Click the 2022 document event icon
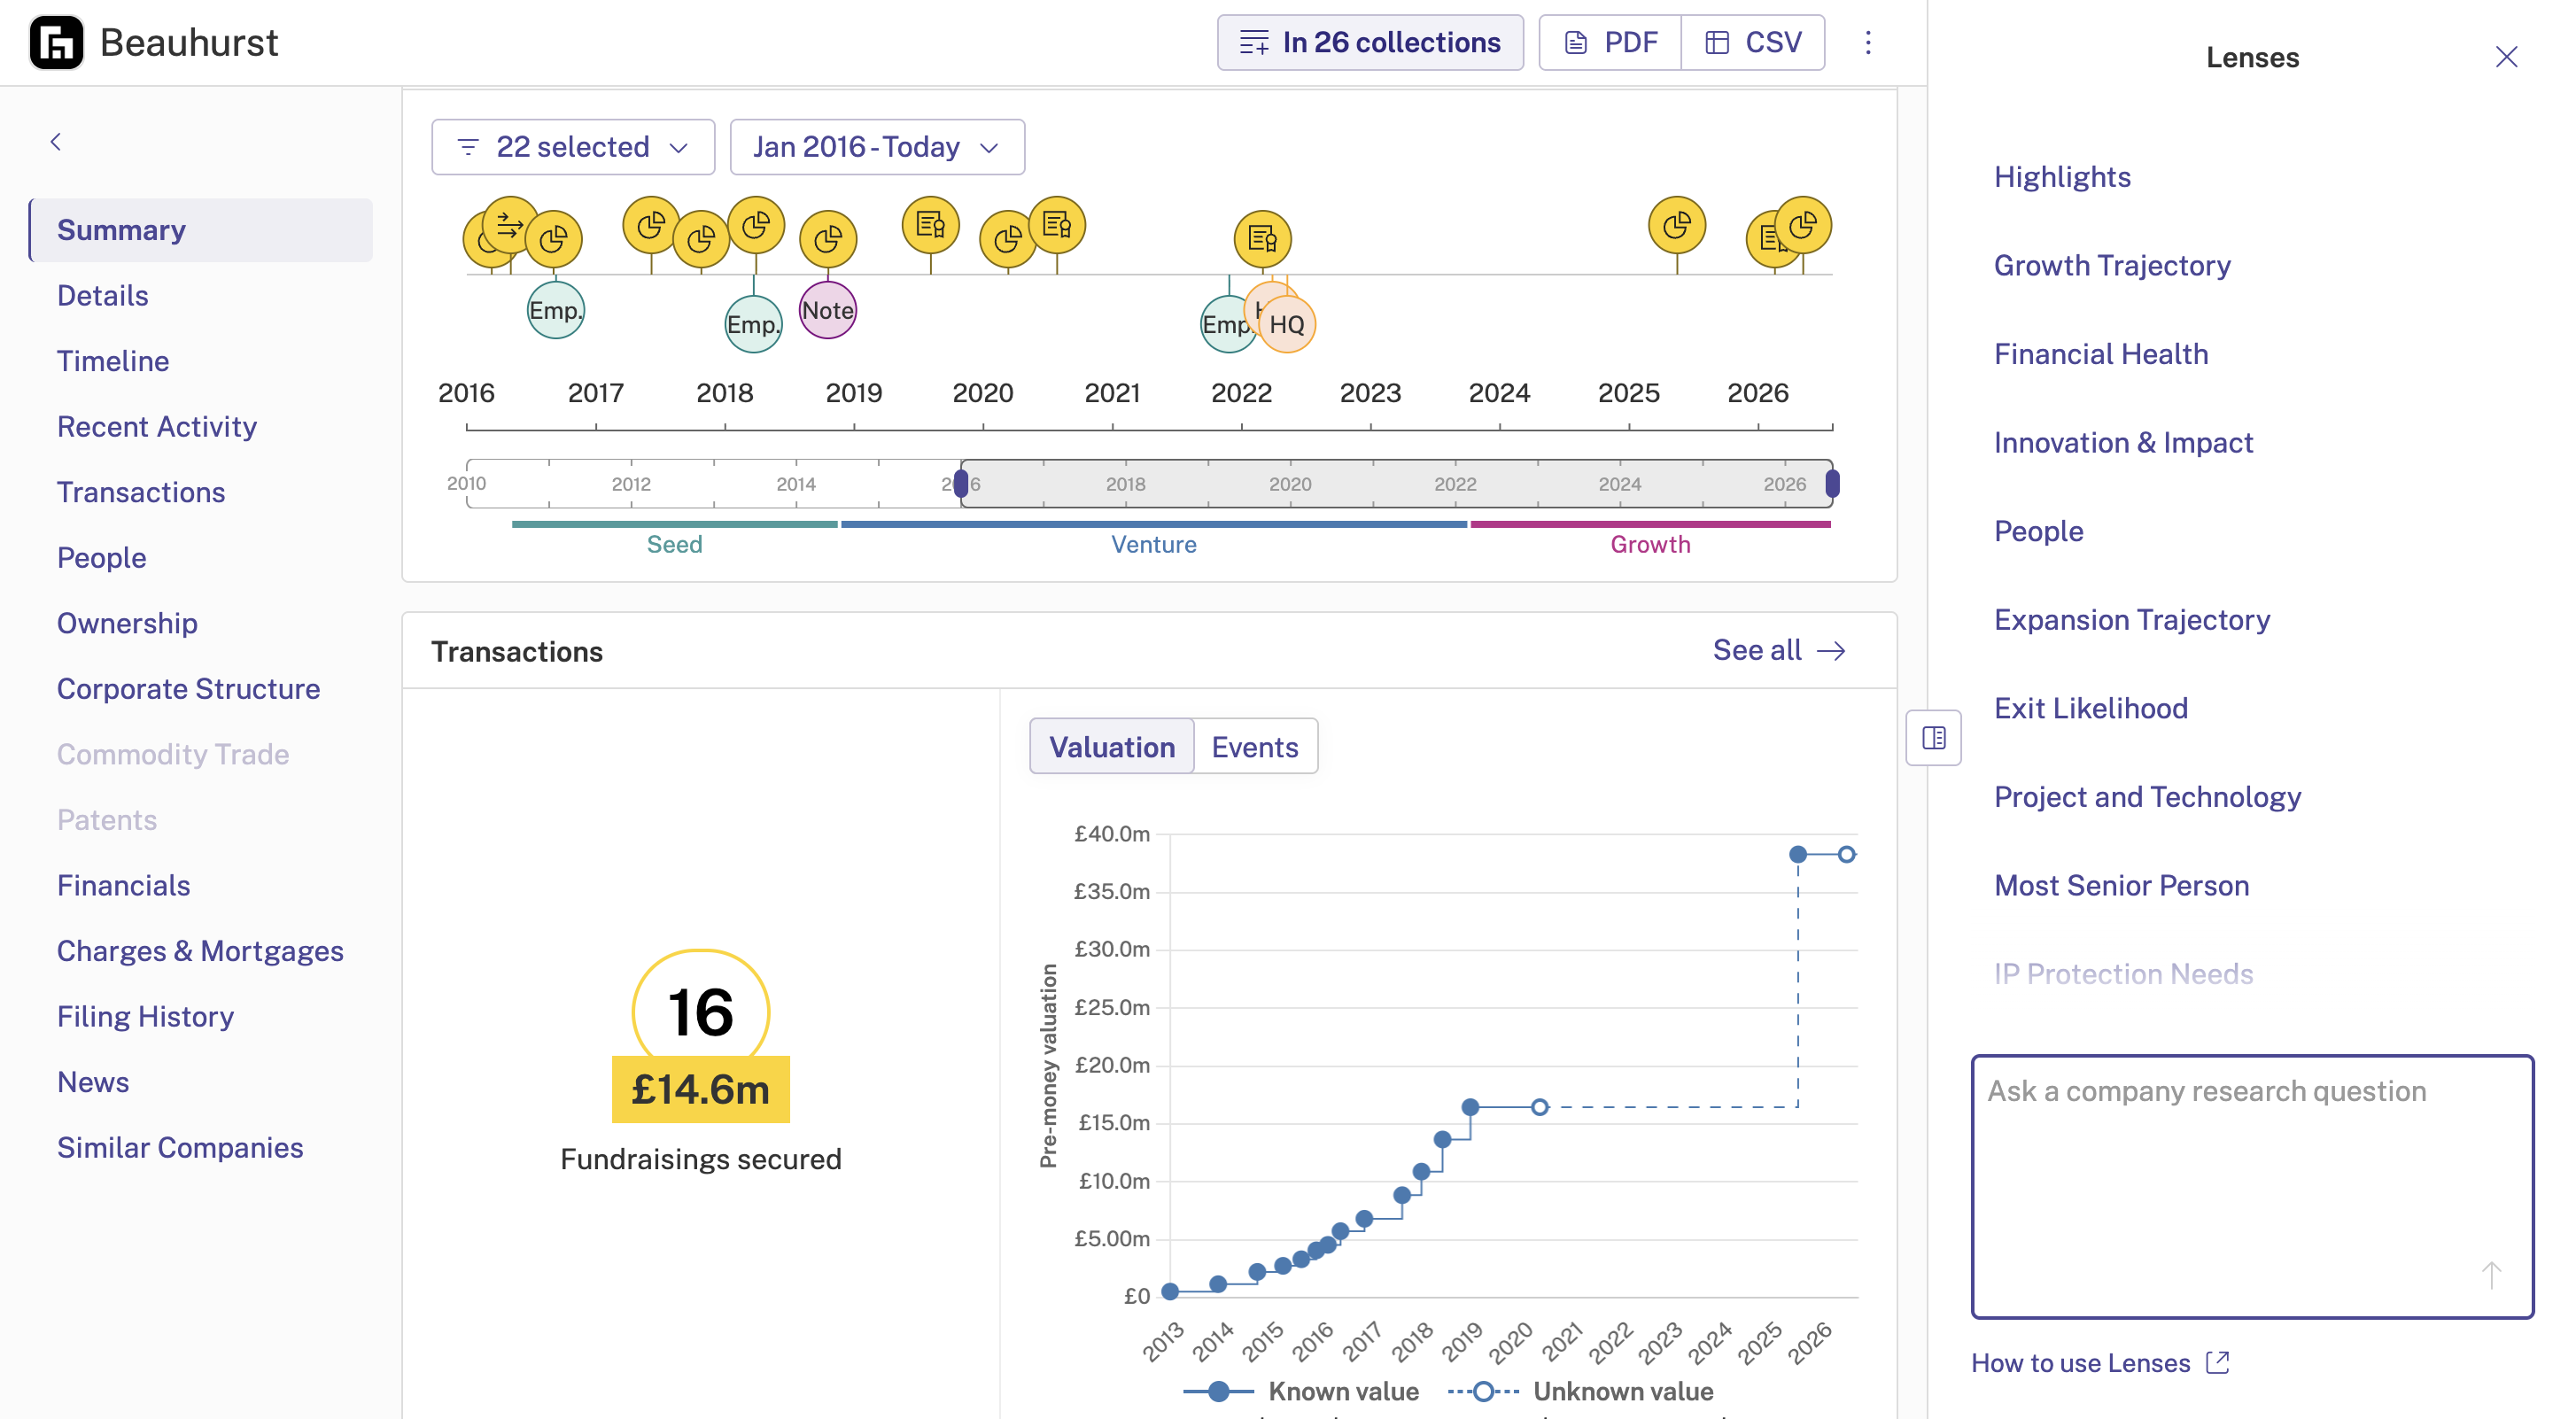Image resolution: width=2576 pixels, height=1419 pixels. click(1263, 239)
